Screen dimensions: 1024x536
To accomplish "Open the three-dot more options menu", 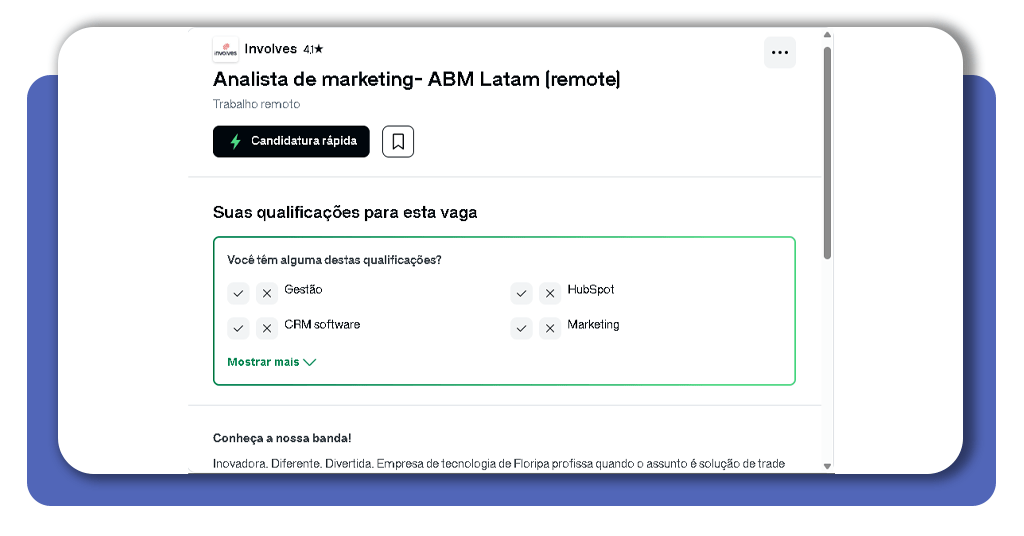I will [779, 52].
